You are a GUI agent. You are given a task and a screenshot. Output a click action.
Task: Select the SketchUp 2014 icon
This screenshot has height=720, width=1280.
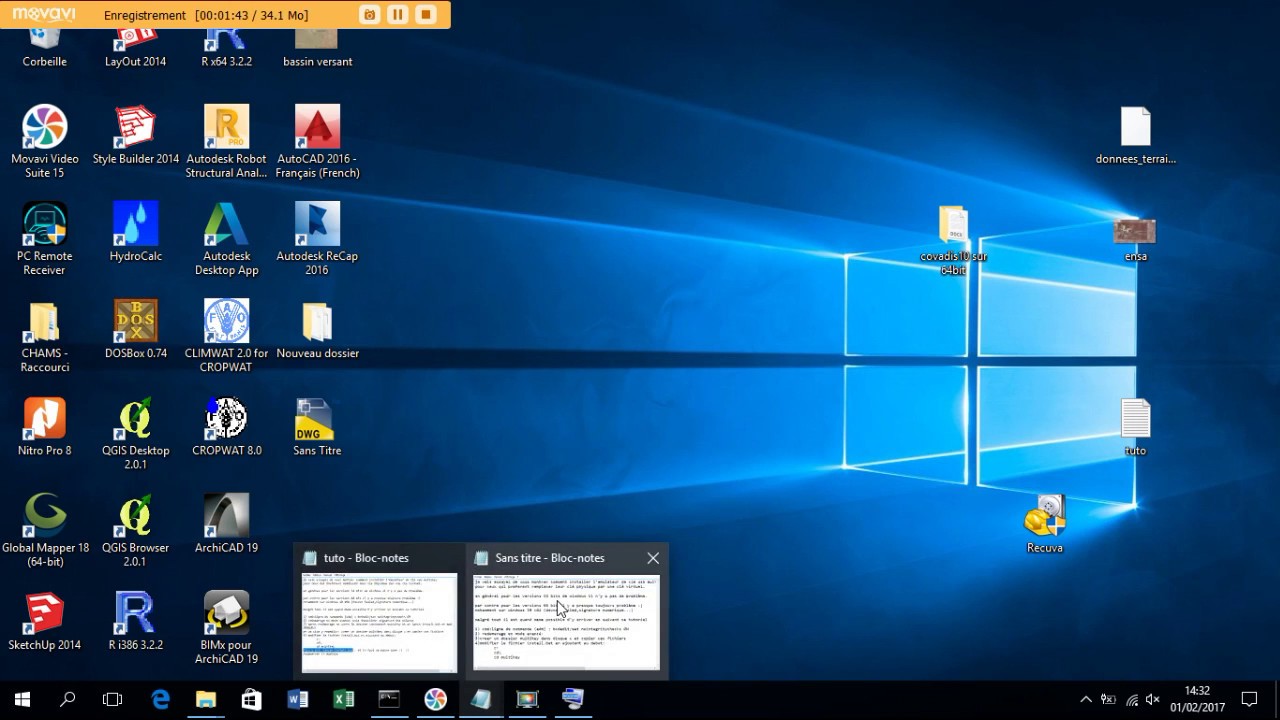45,621
